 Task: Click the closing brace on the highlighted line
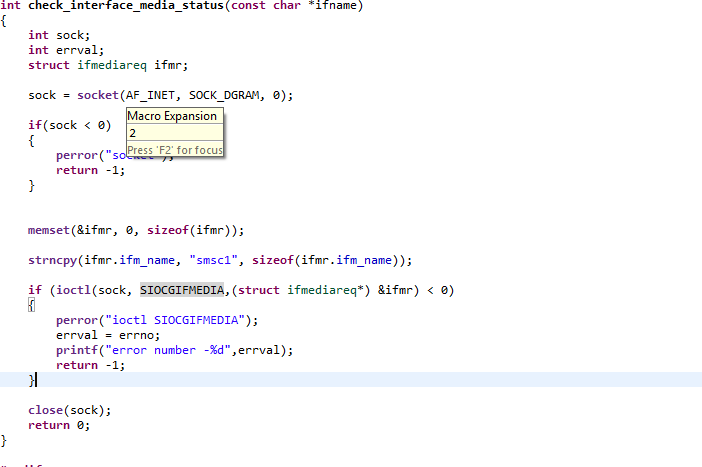(32, 380)
